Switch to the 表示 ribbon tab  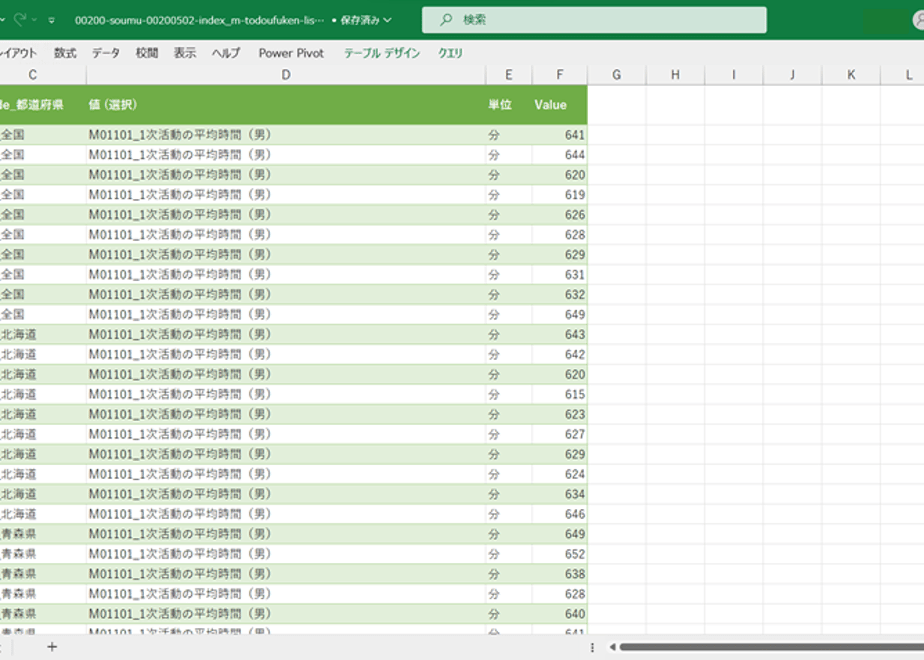184,53
